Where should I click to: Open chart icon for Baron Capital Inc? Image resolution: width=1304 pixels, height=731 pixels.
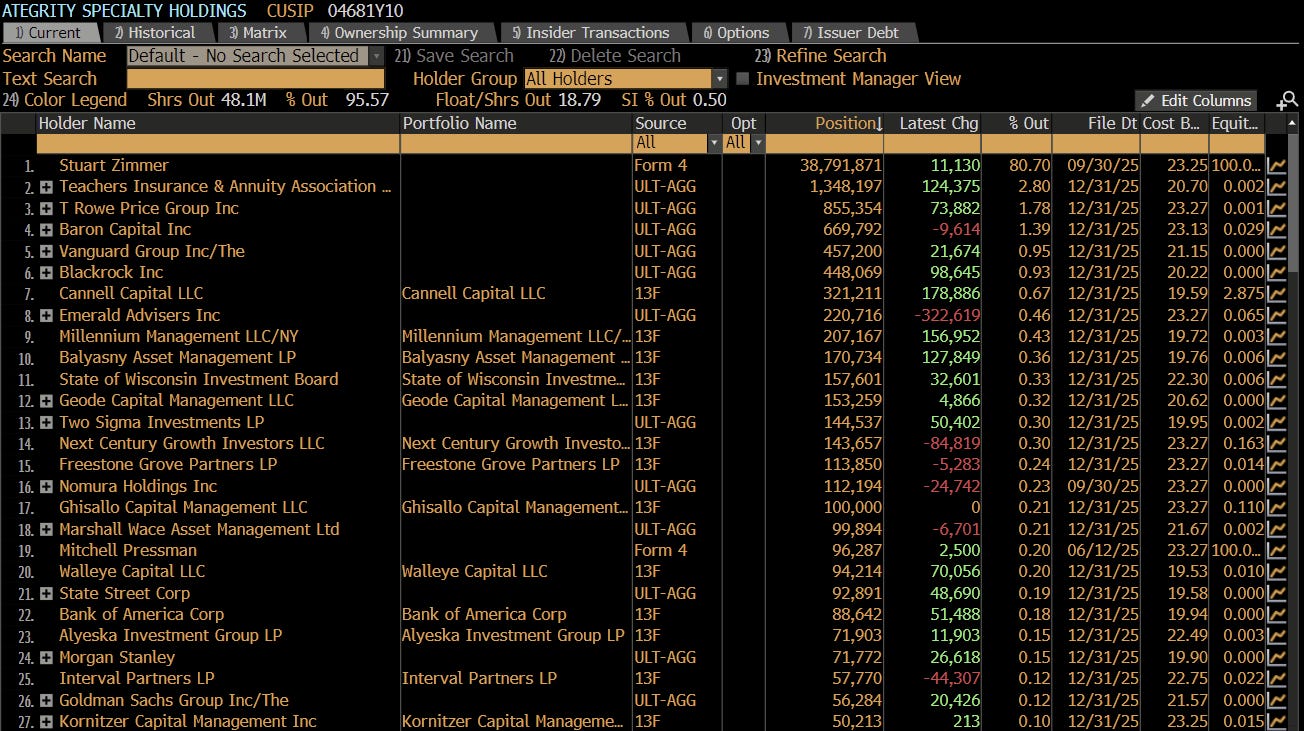(1277, 230)
